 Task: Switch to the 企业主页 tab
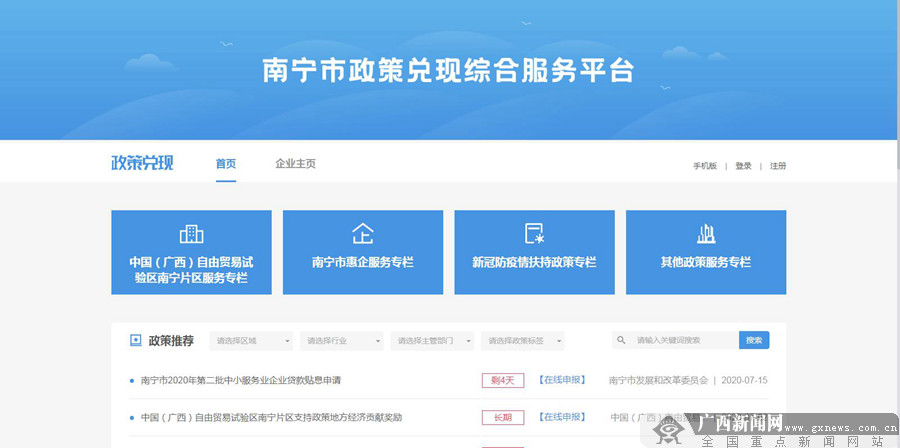coord(296,164)
